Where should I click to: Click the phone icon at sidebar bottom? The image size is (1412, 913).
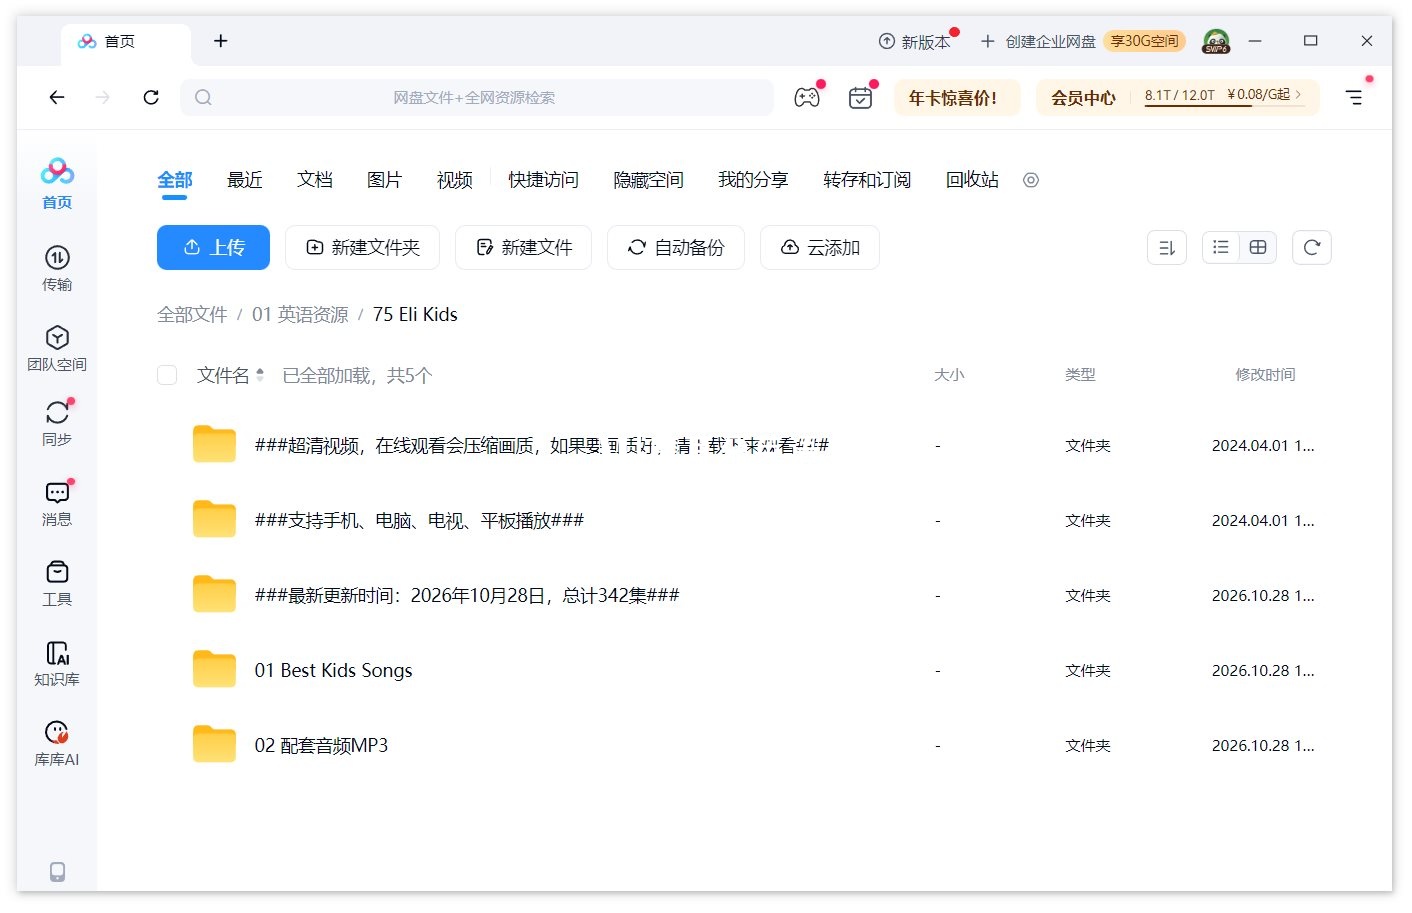57,871
